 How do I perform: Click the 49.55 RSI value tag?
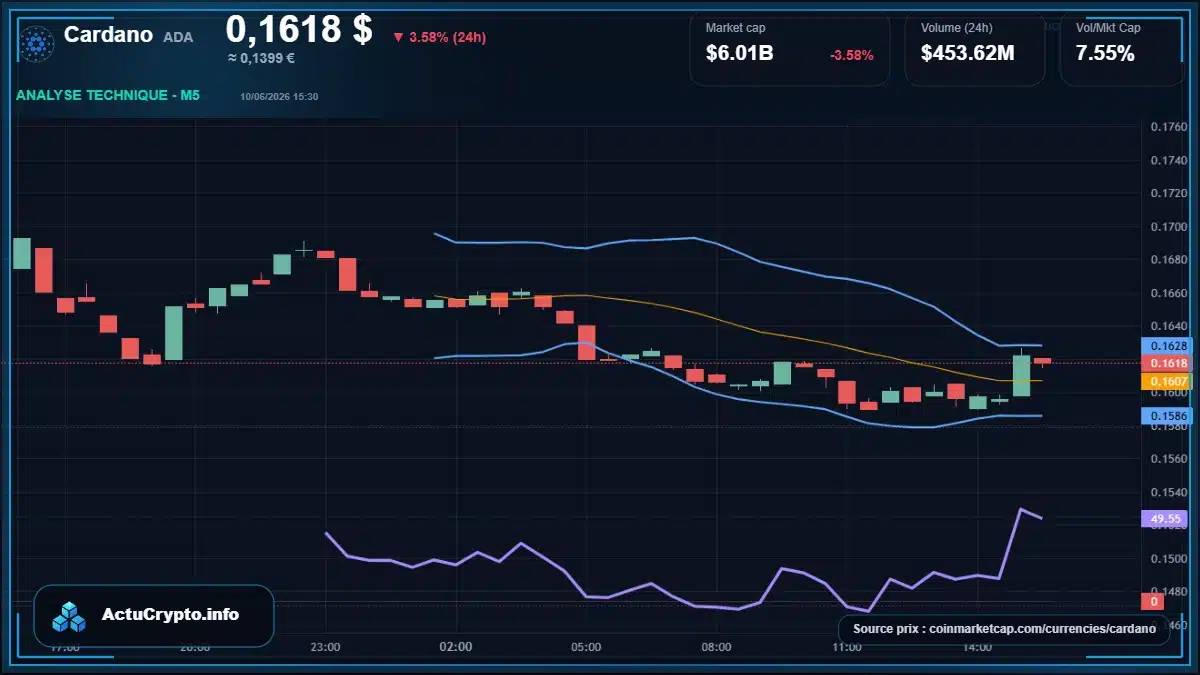pos(1162,519)
